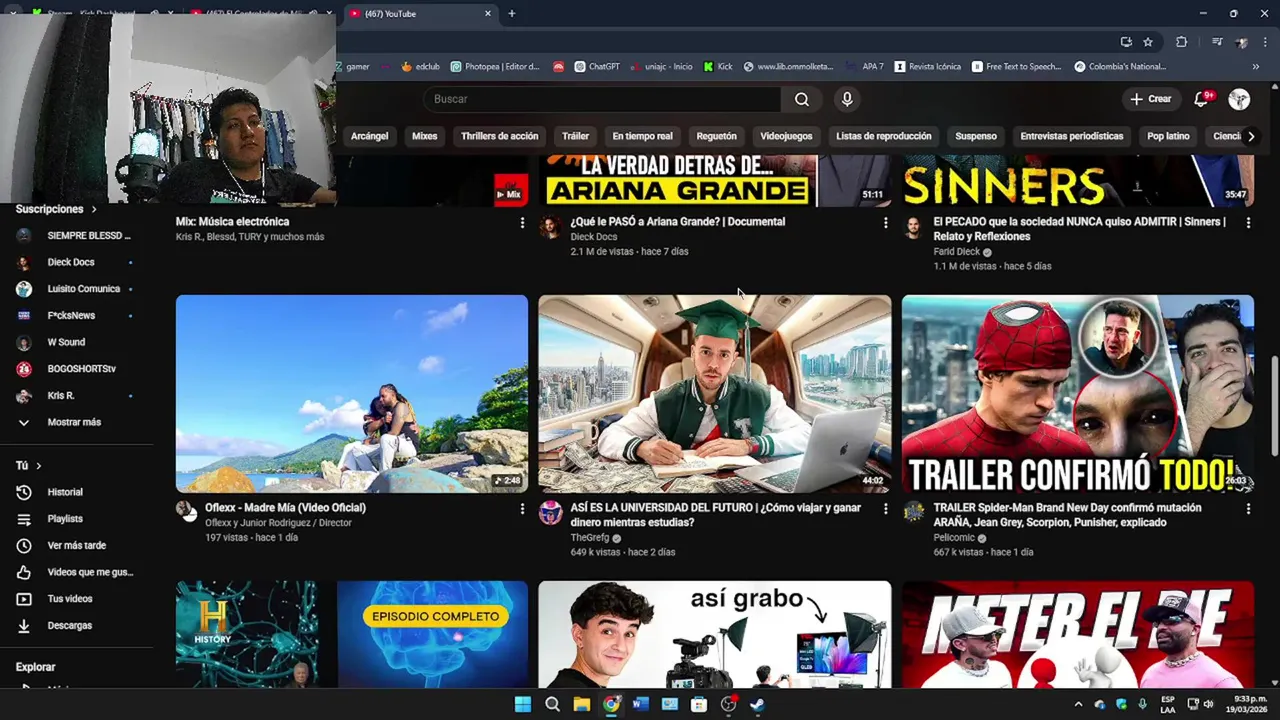Open Windows Start menu
The height and width of the screenshot is (720, 1280).
(523, 704)
